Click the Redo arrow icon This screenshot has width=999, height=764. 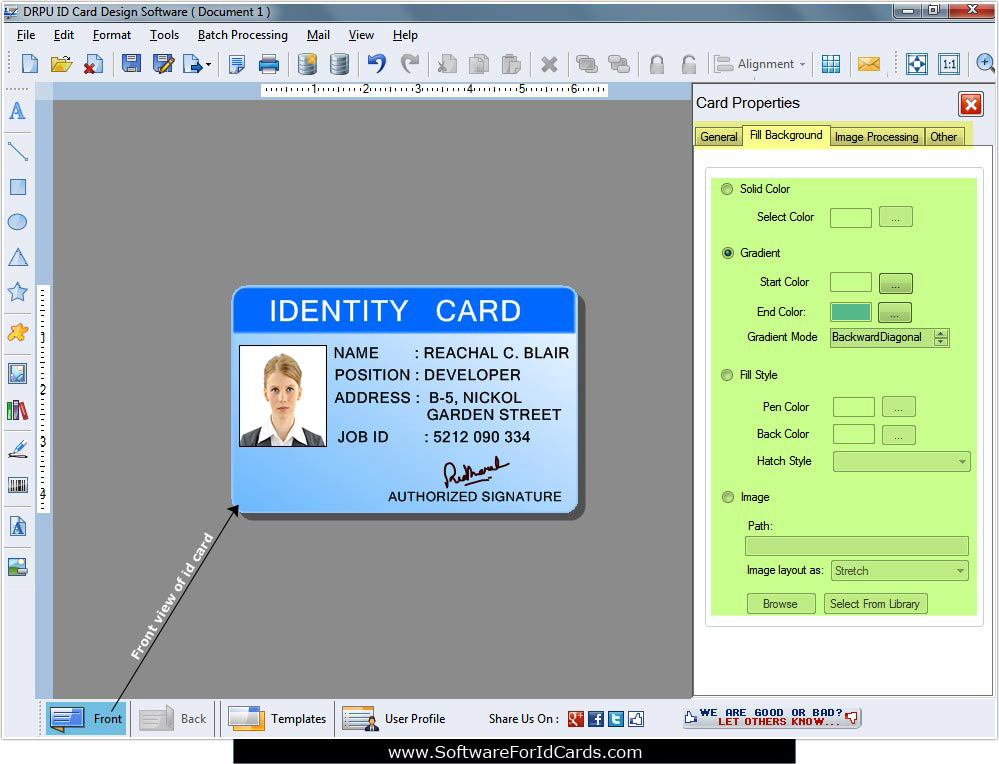pos(410,64)
